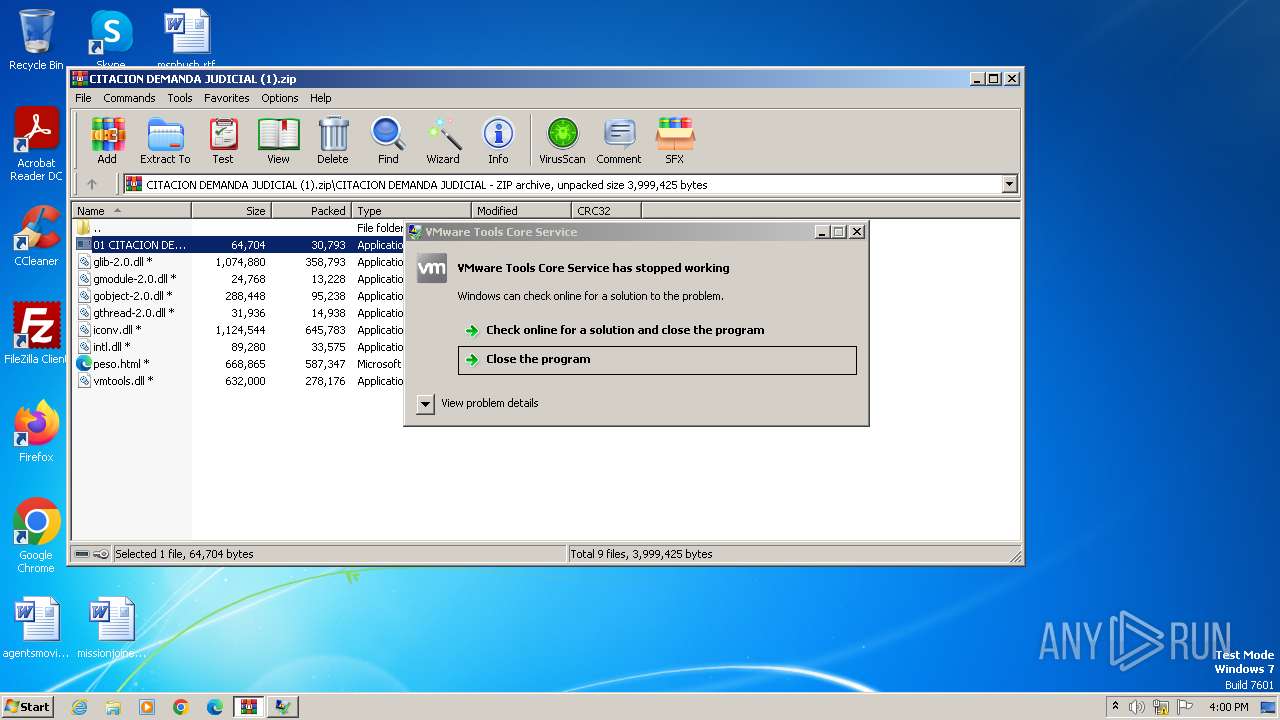Expand the archive path dropdown

(x=1009, y=184)
